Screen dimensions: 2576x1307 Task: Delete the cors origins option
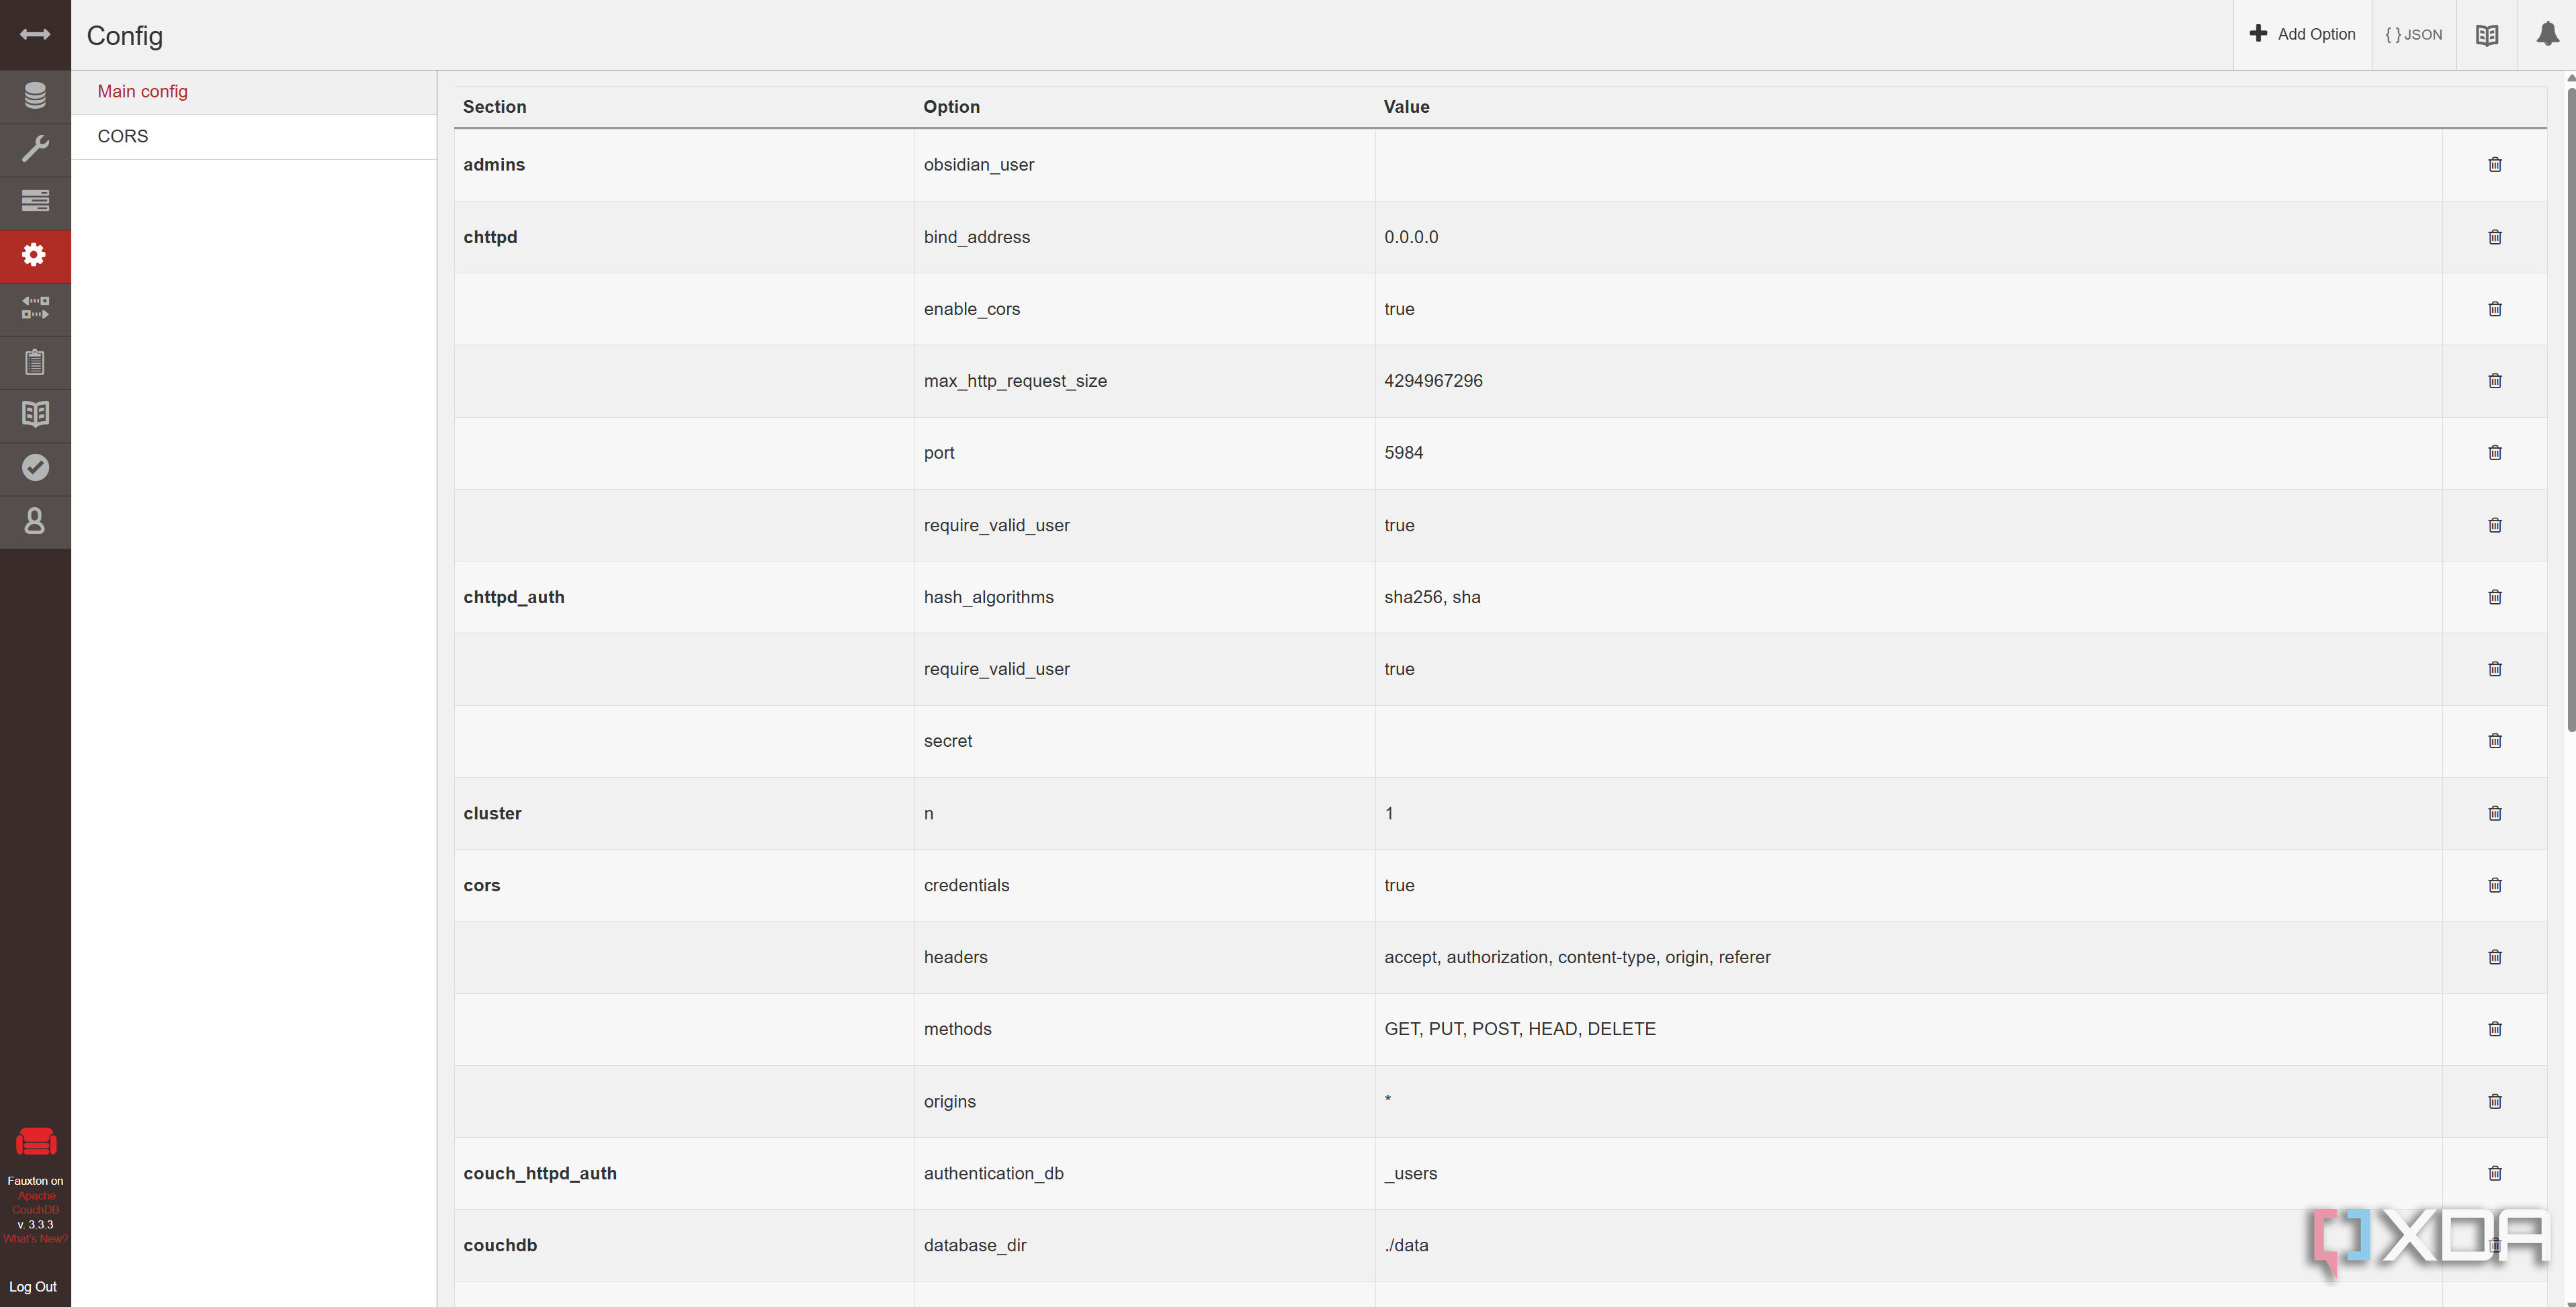(x=2495, y=1101)
